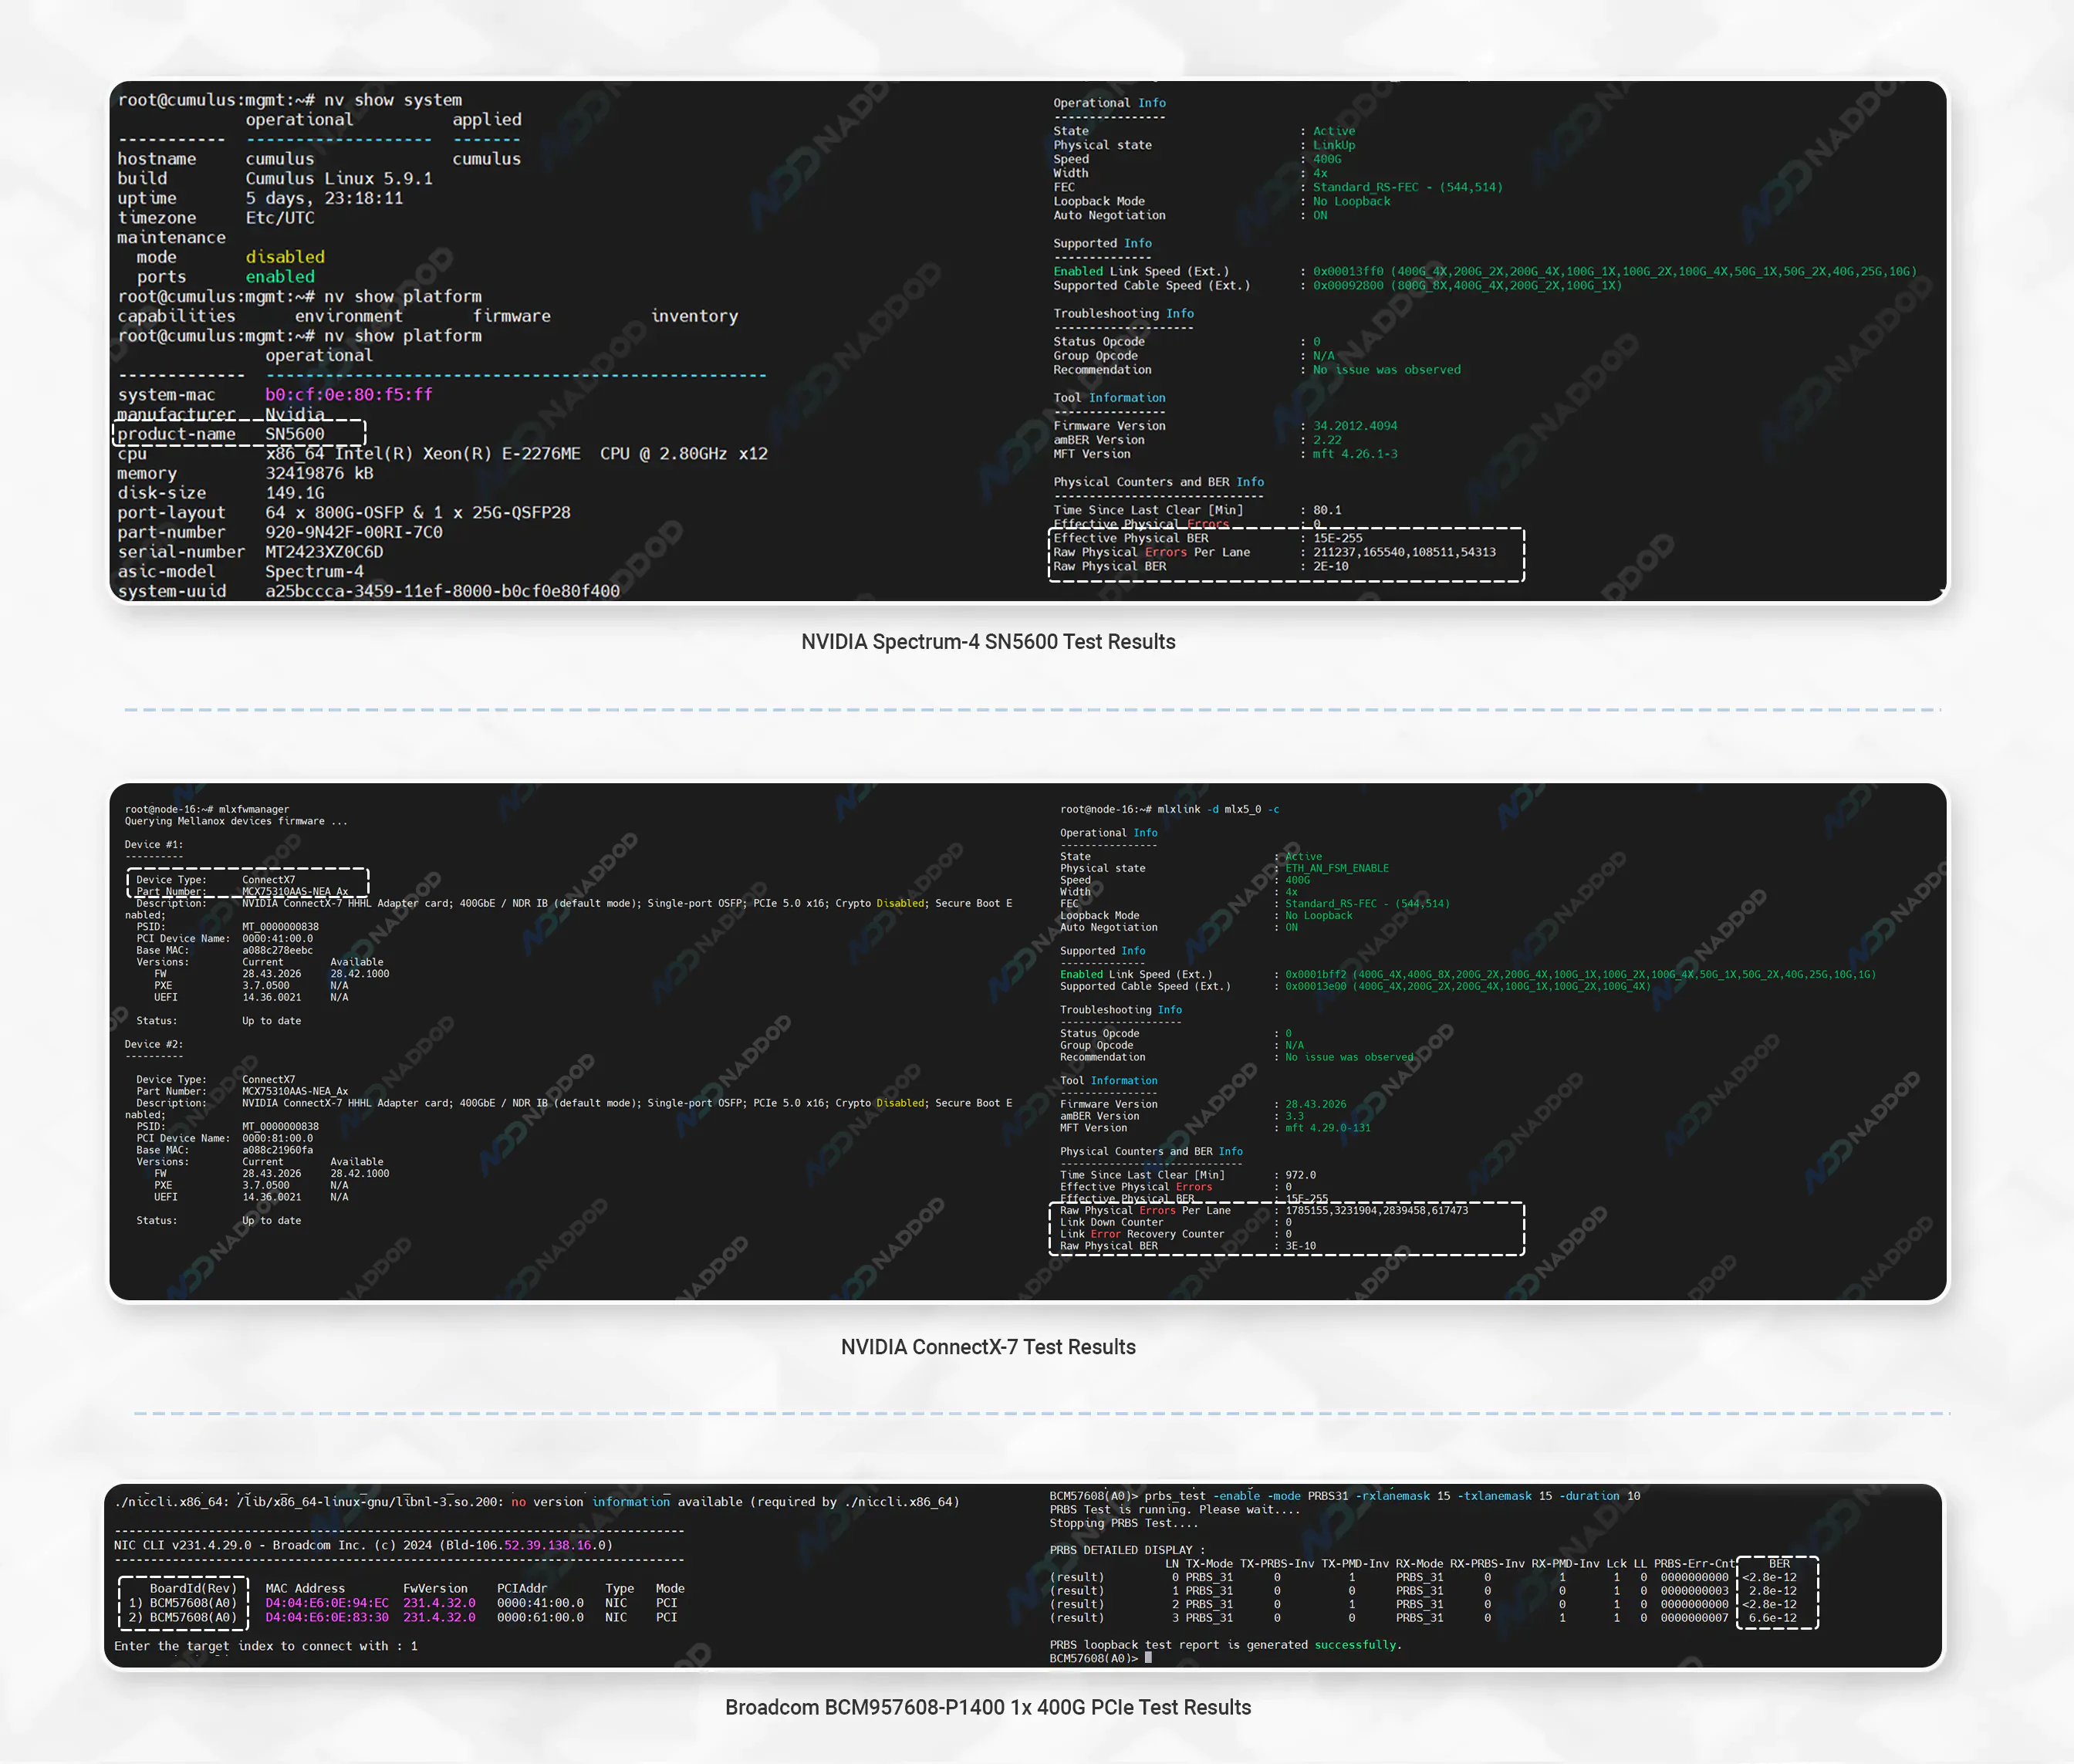Click the physical state "ETH_AN_FSM_ENABLE"
The image size is (2074, 1764).
pyautogui.click(x=1337, y=868)
